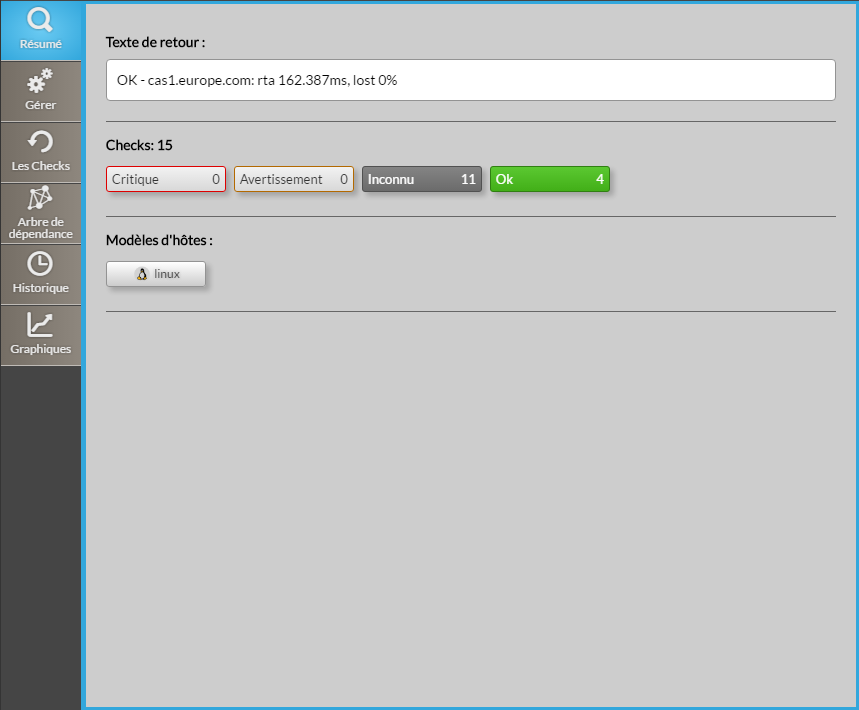The height and width of the screenshot is (710, 859).
Task: Open the Gérer gears section
Action: click(x=41, y=91)
